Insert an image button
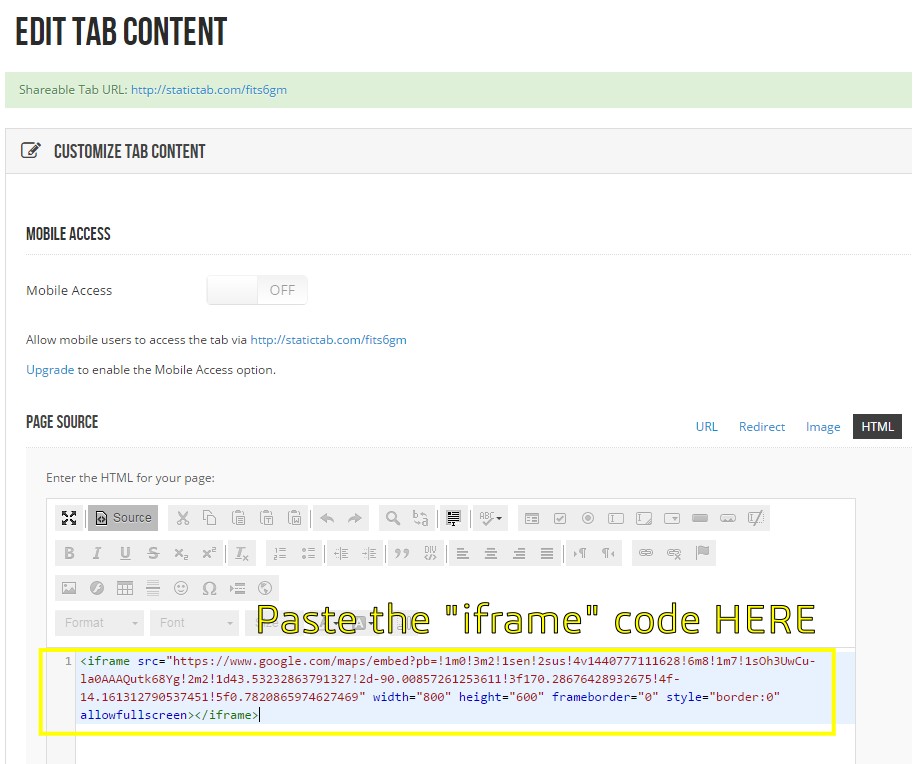Screen dimensions: 920x764 [728, 518]
